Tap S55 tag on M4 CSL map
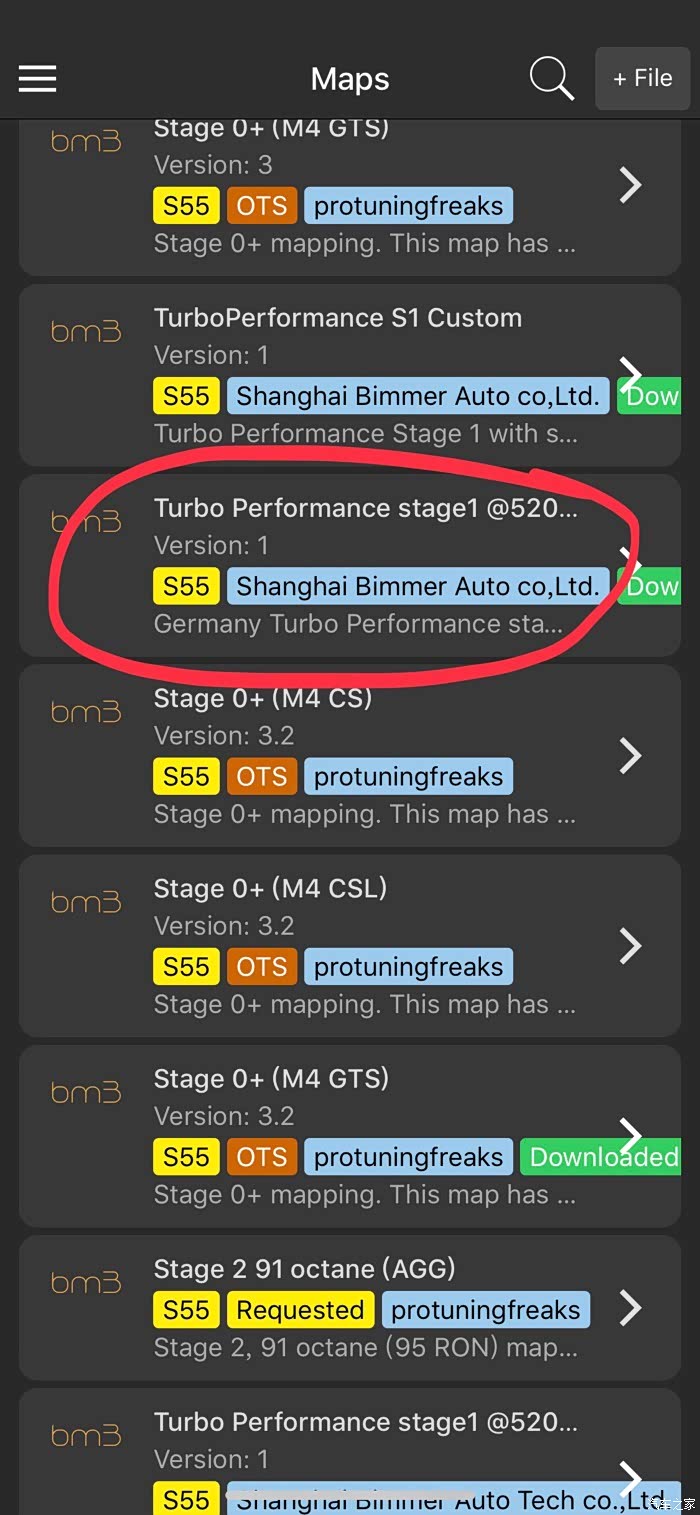Image resolution: width=700 pixels, height=1515 pixels. tap(186, 967)
